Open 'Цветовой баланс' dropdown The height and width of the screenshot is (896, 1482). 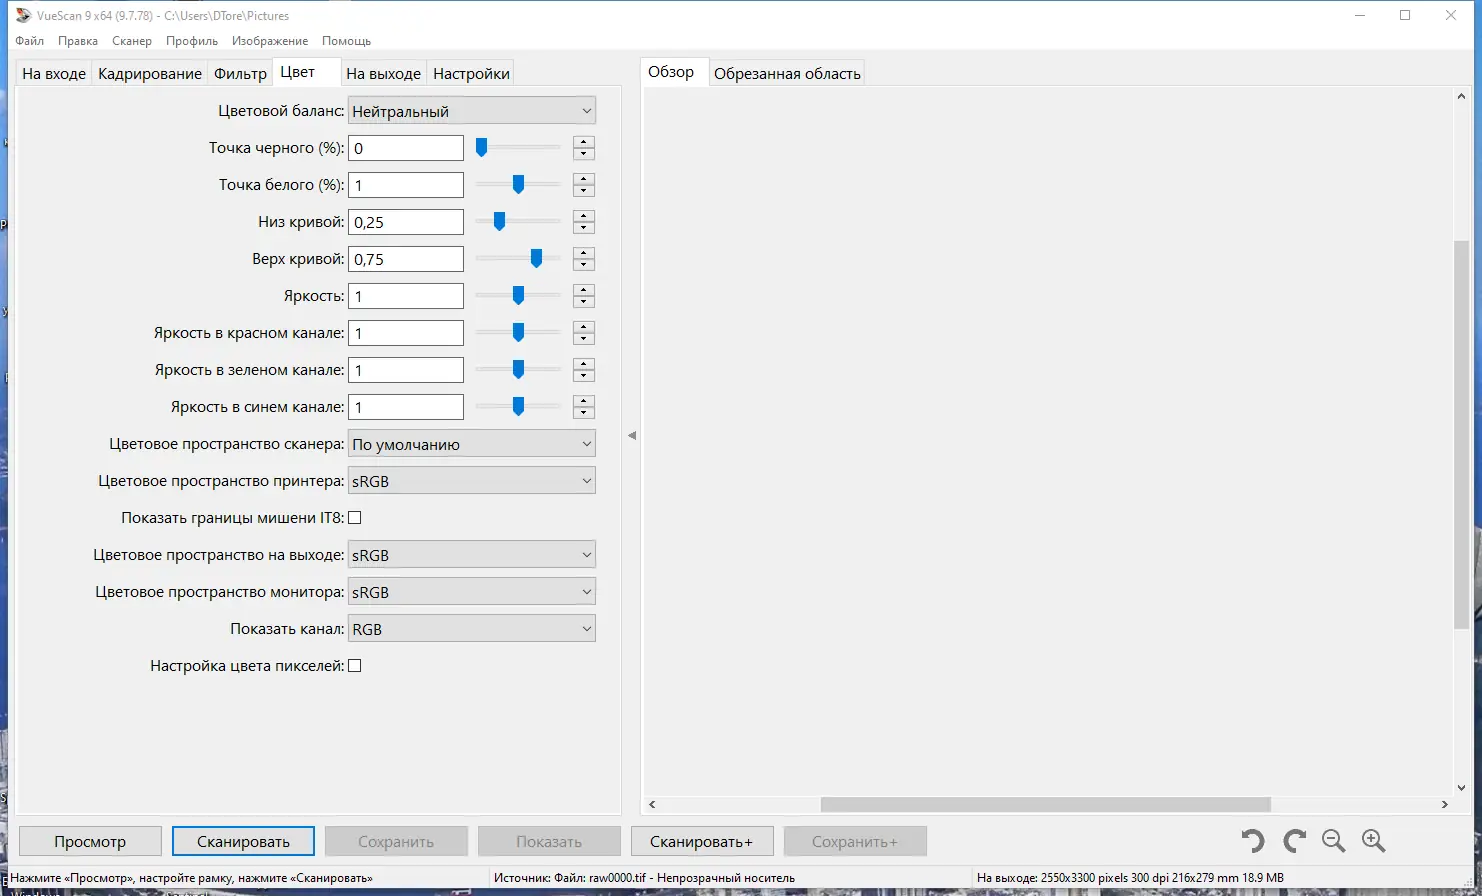click(471, 111)
